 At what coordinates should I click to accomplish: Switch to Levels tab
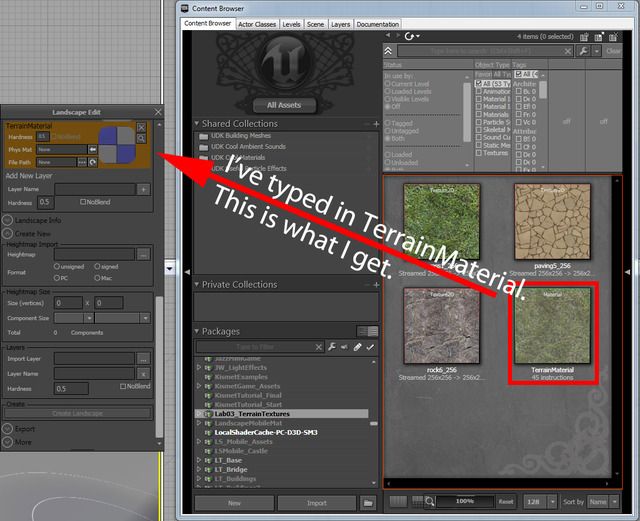291,24
